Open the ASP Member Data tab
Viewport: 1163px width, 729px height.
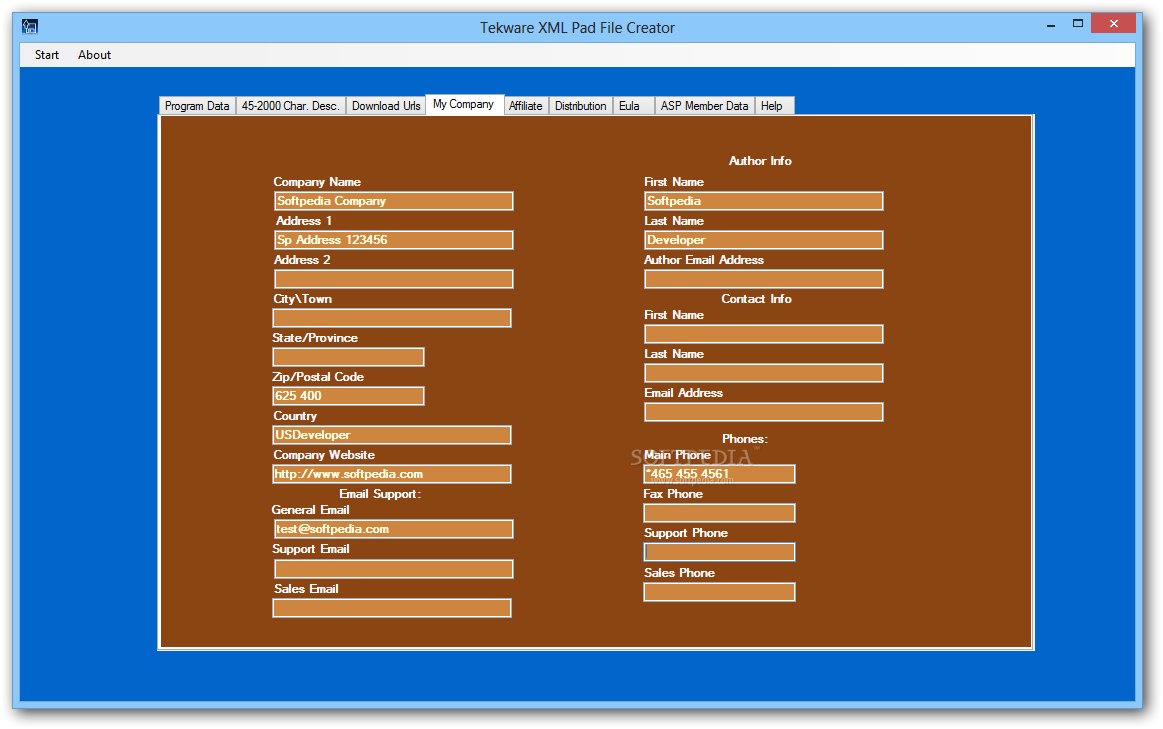705,106
